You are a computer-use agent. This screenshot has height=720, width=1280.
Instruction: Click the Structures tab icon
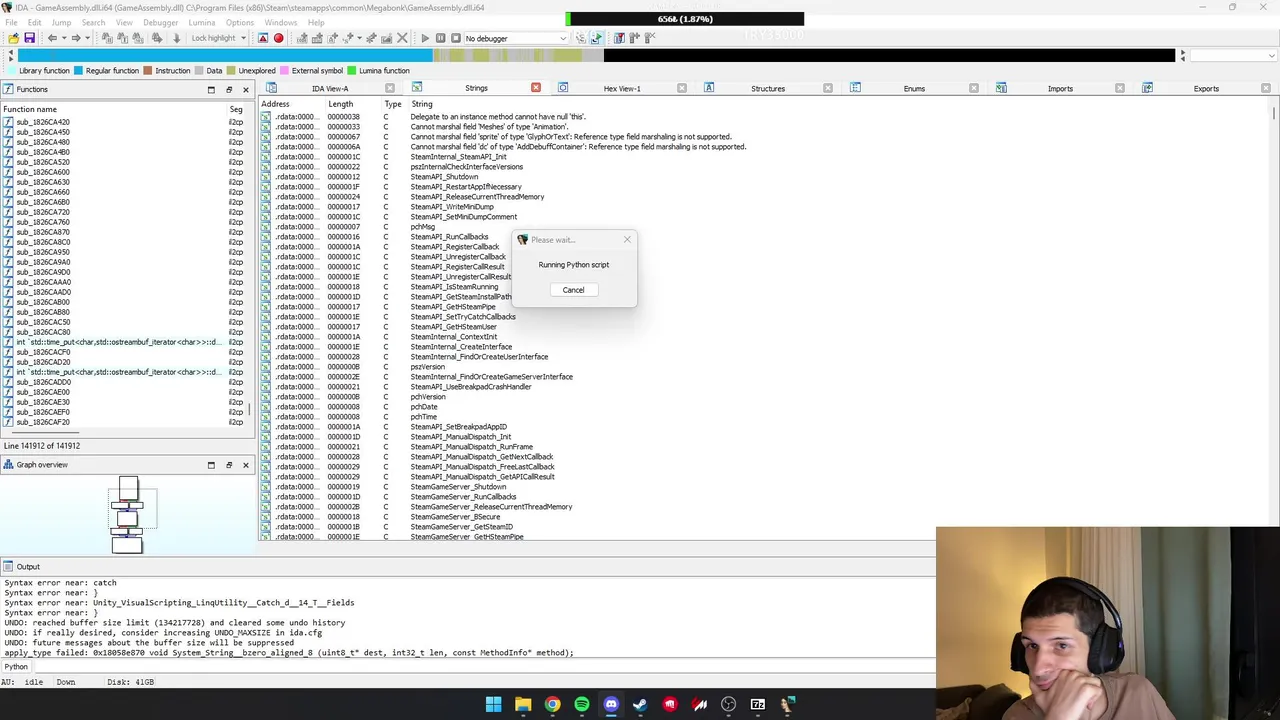[x=709, y=88]
